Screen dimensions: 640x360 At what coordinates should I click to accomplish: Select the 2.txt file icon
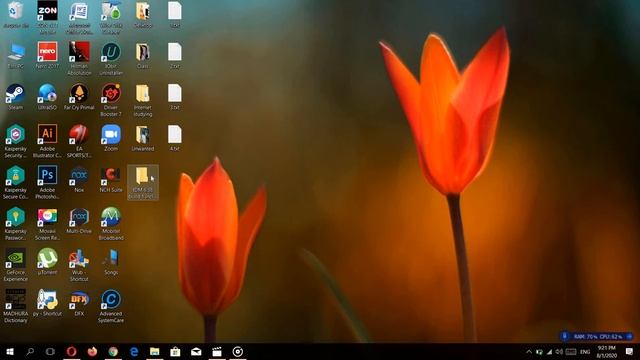click(x=175, y=56)
